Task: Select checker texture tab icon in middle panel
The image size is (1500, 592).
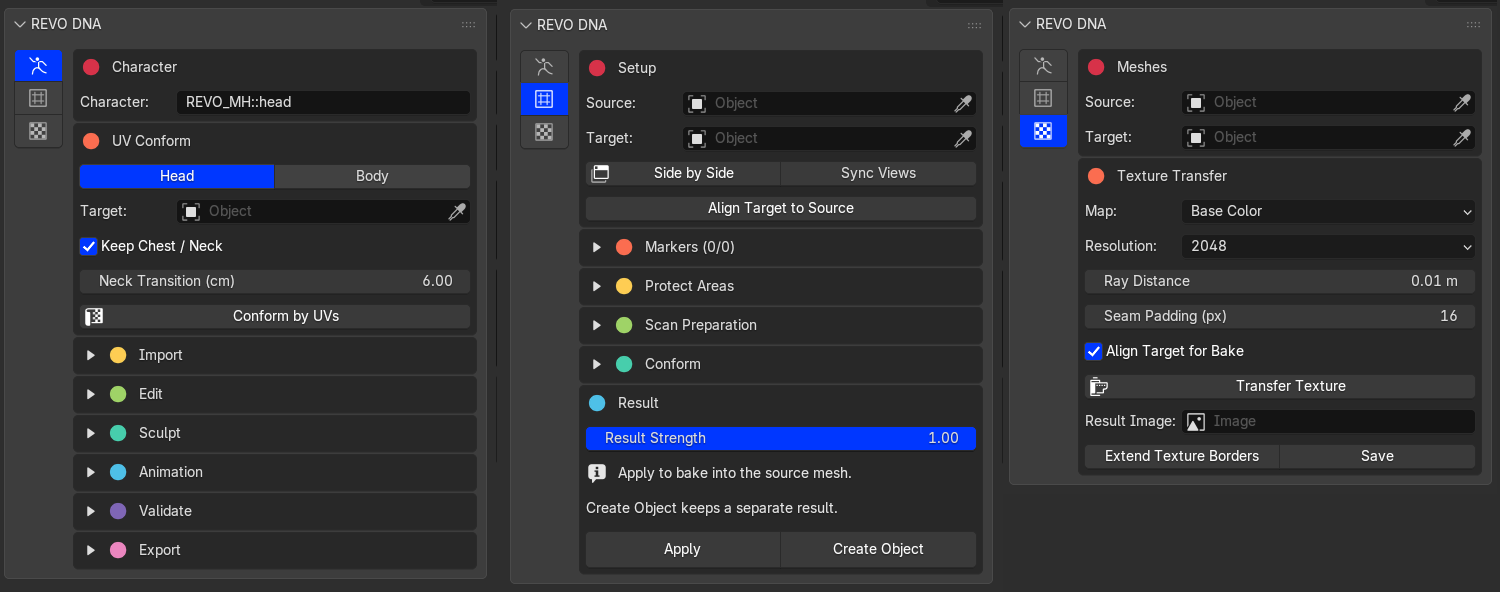Action: [544, 131]
